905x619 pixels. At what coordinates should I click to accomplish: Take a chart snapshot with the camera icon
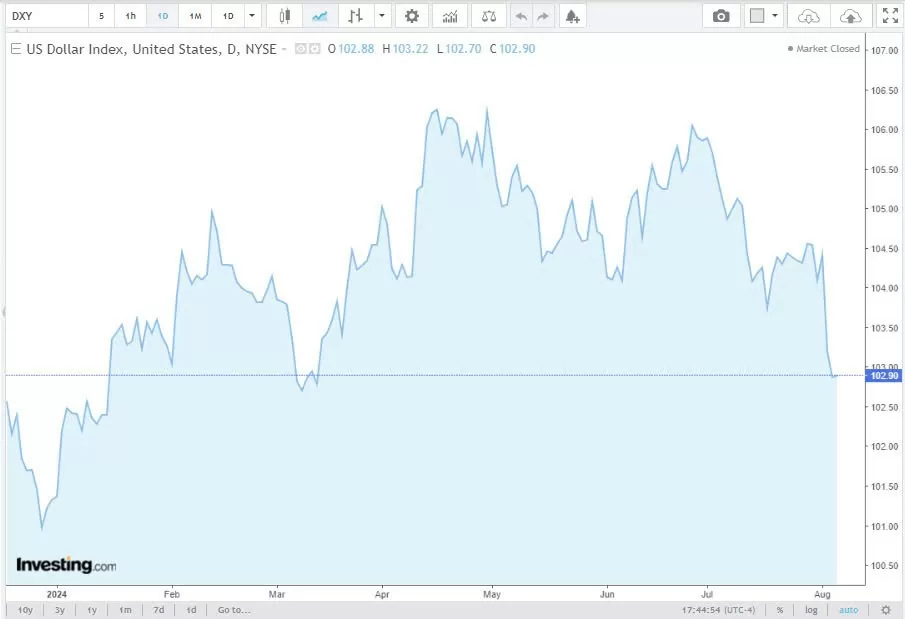(720, 15)
